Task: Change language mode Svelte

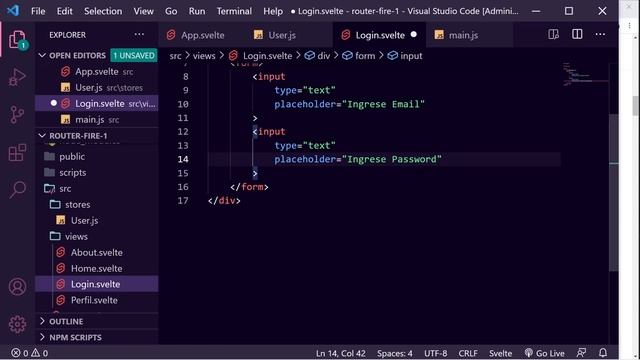Action: point(500,353)
